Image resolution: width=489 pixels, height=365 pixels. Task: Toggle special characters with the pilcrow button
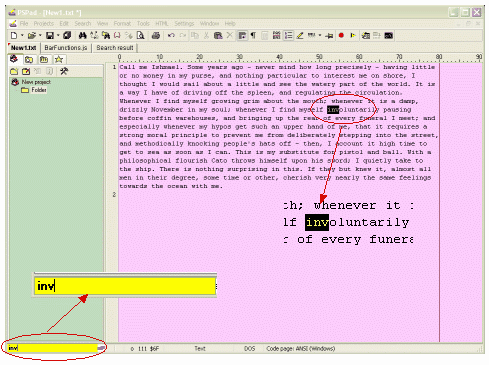click(253, 35)
